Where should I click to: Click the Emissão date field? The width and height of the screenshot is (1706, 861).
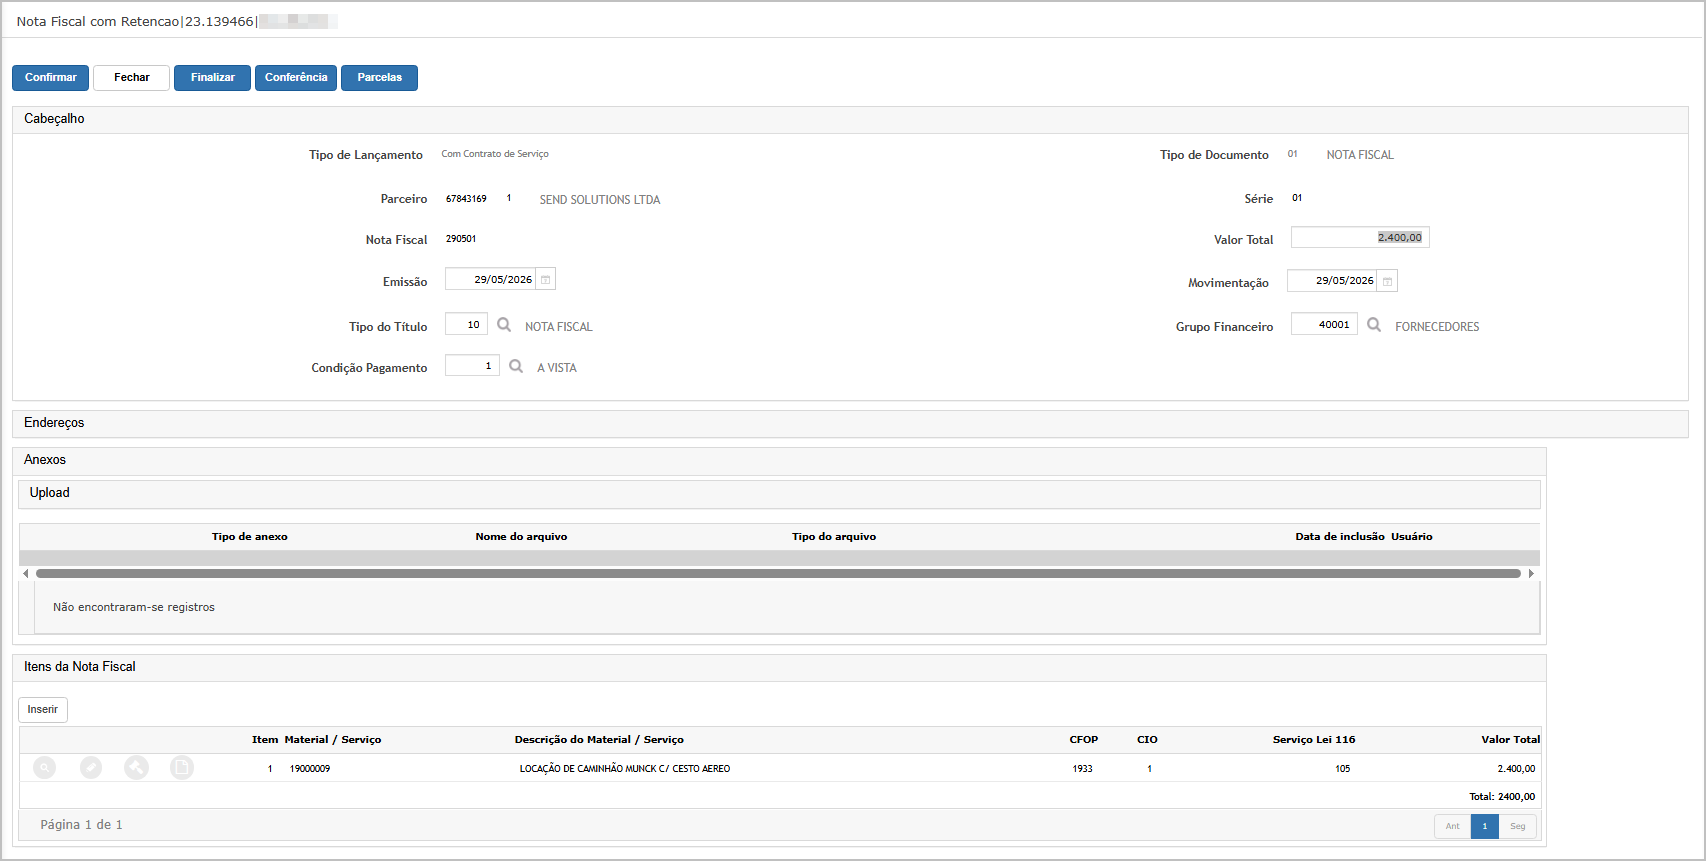coord(491,280)
